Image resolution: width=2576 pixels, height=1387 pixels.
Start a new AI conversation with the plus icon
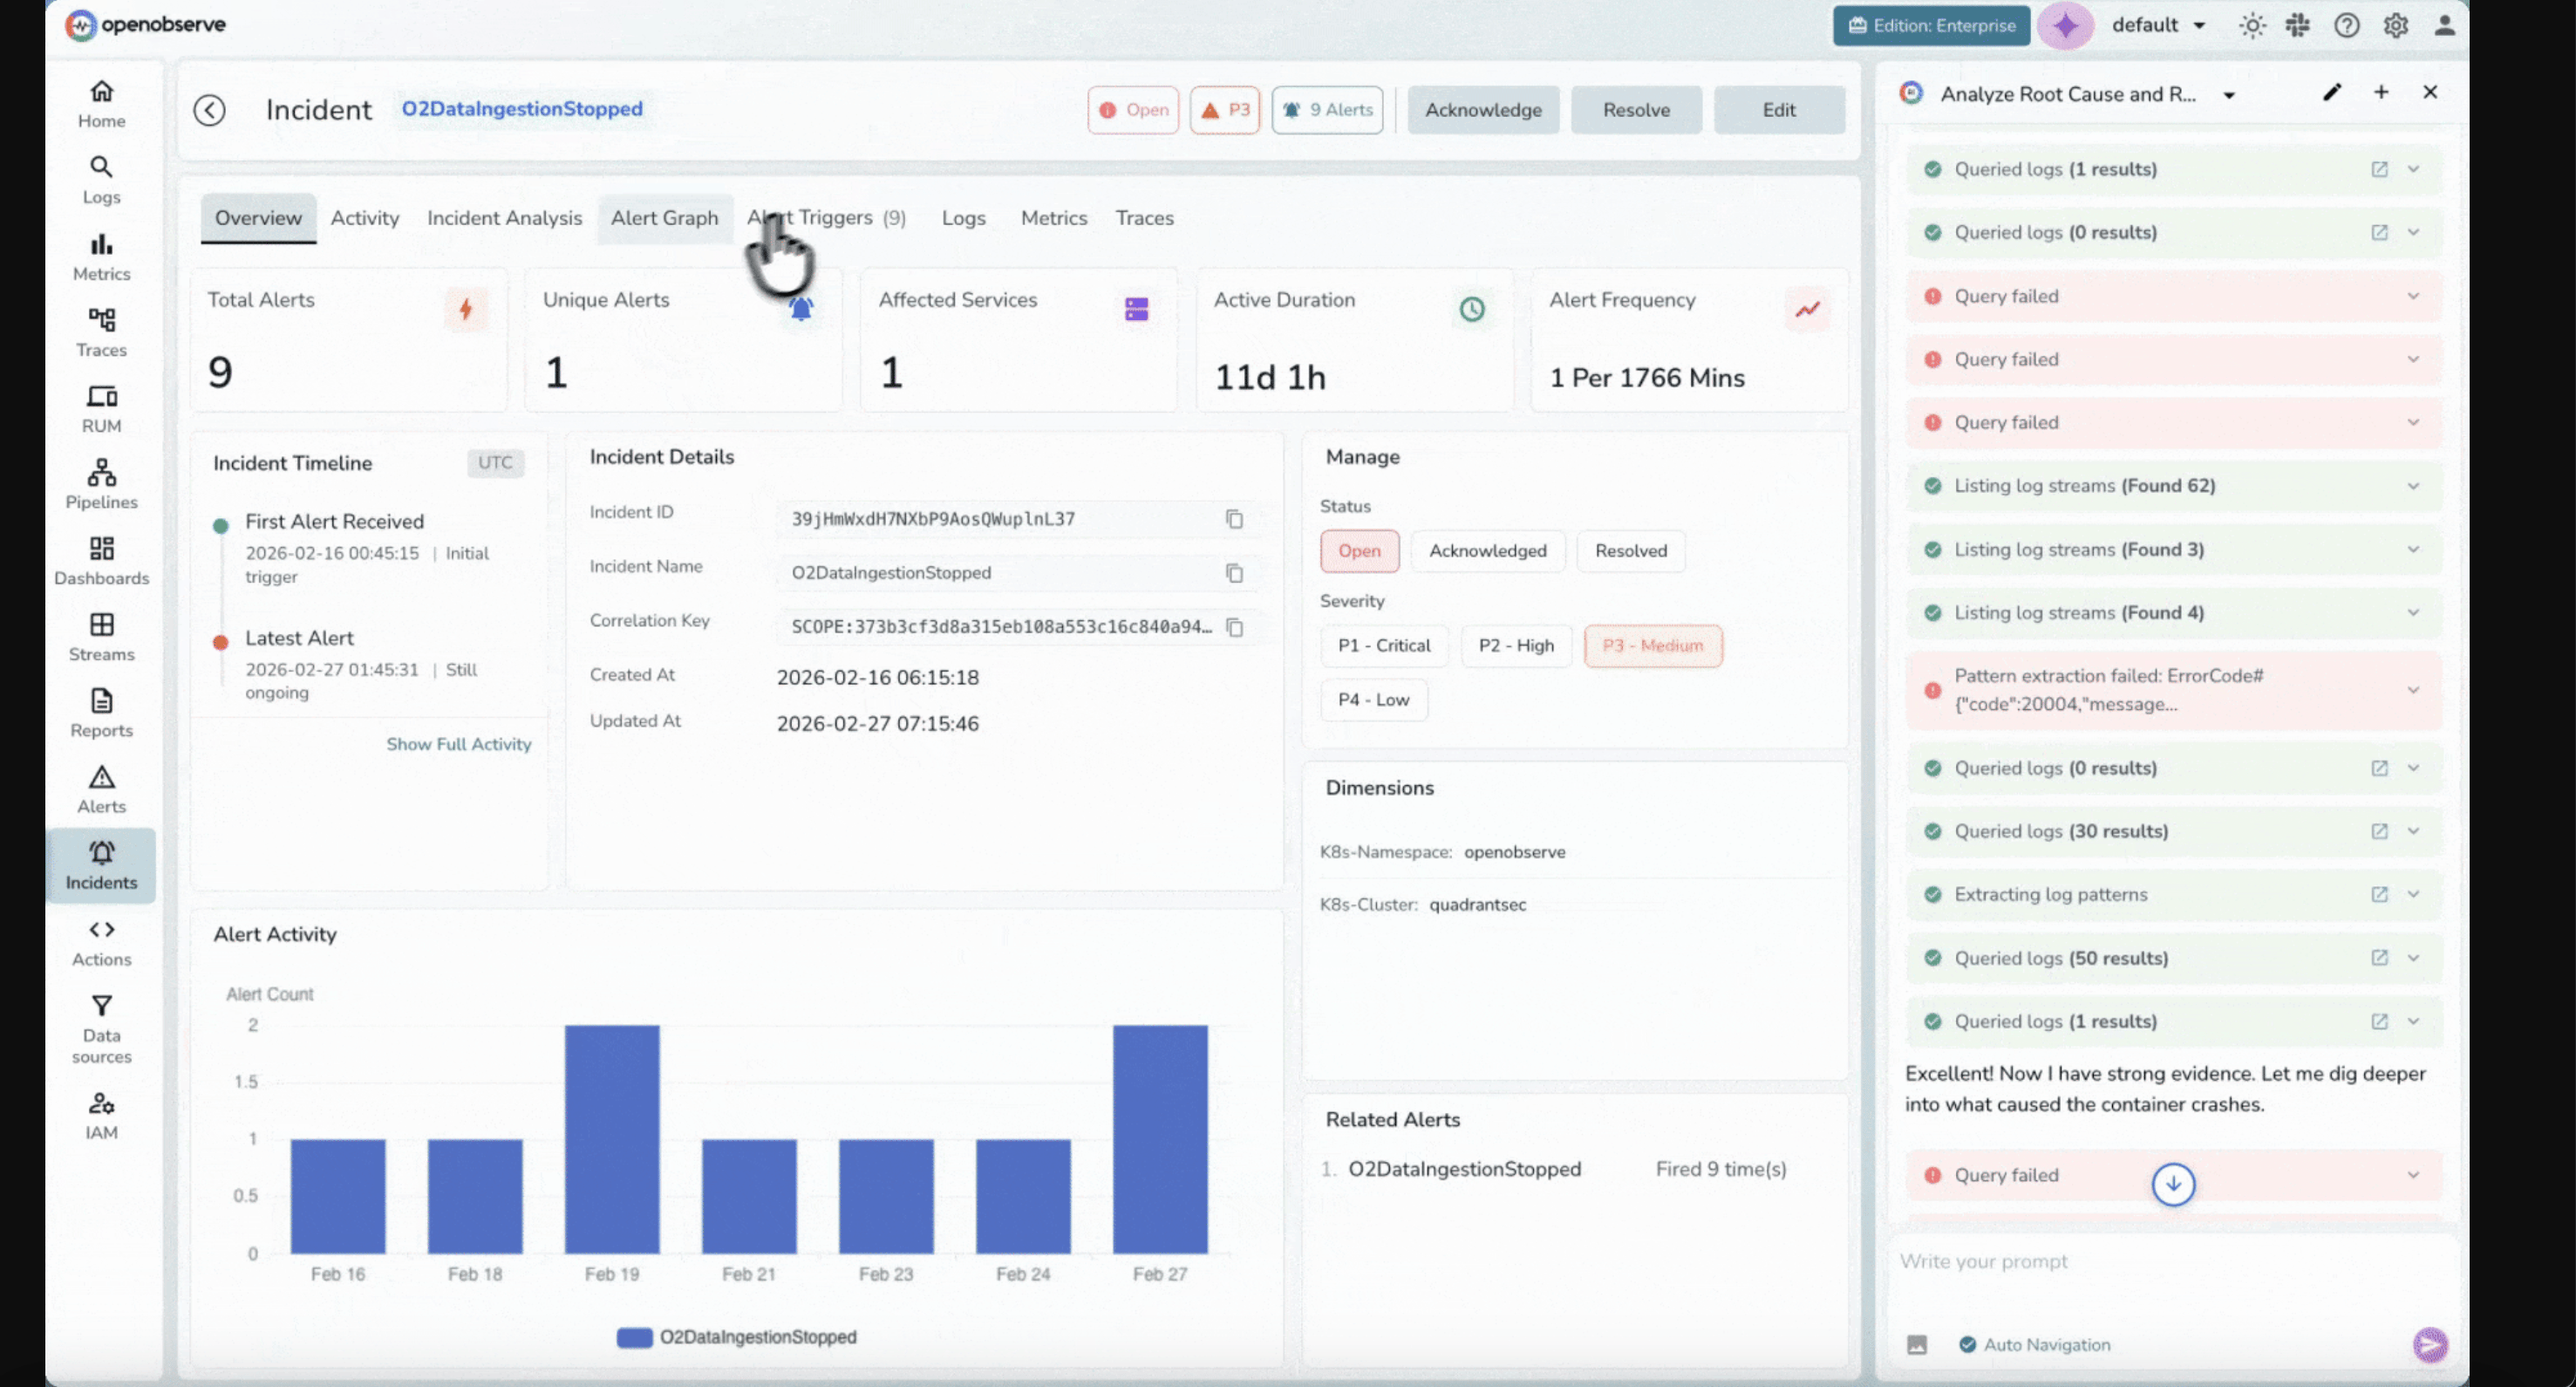pos(2381,92)
